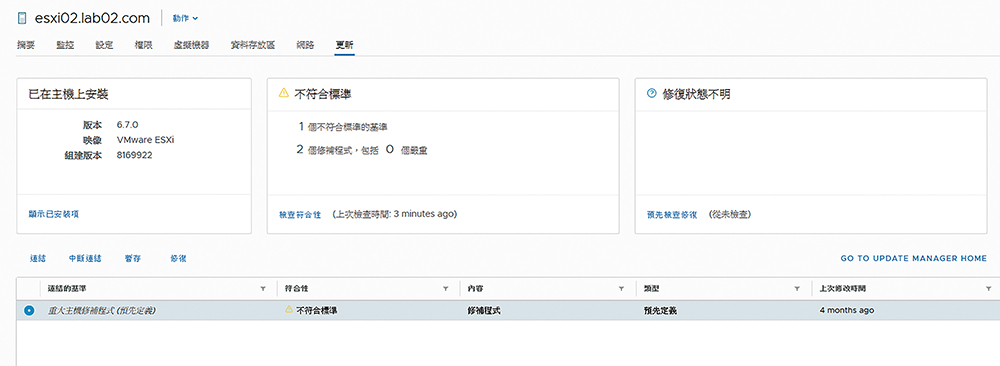Click the 連結 button

38,259
